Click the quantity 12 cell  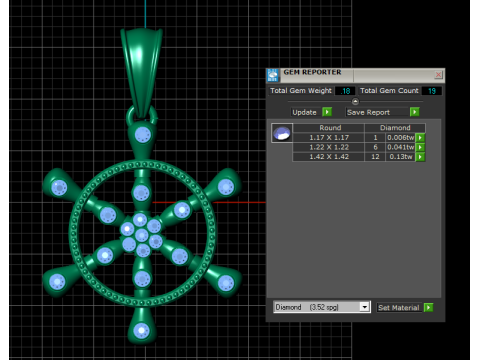[x=375, y=157]
